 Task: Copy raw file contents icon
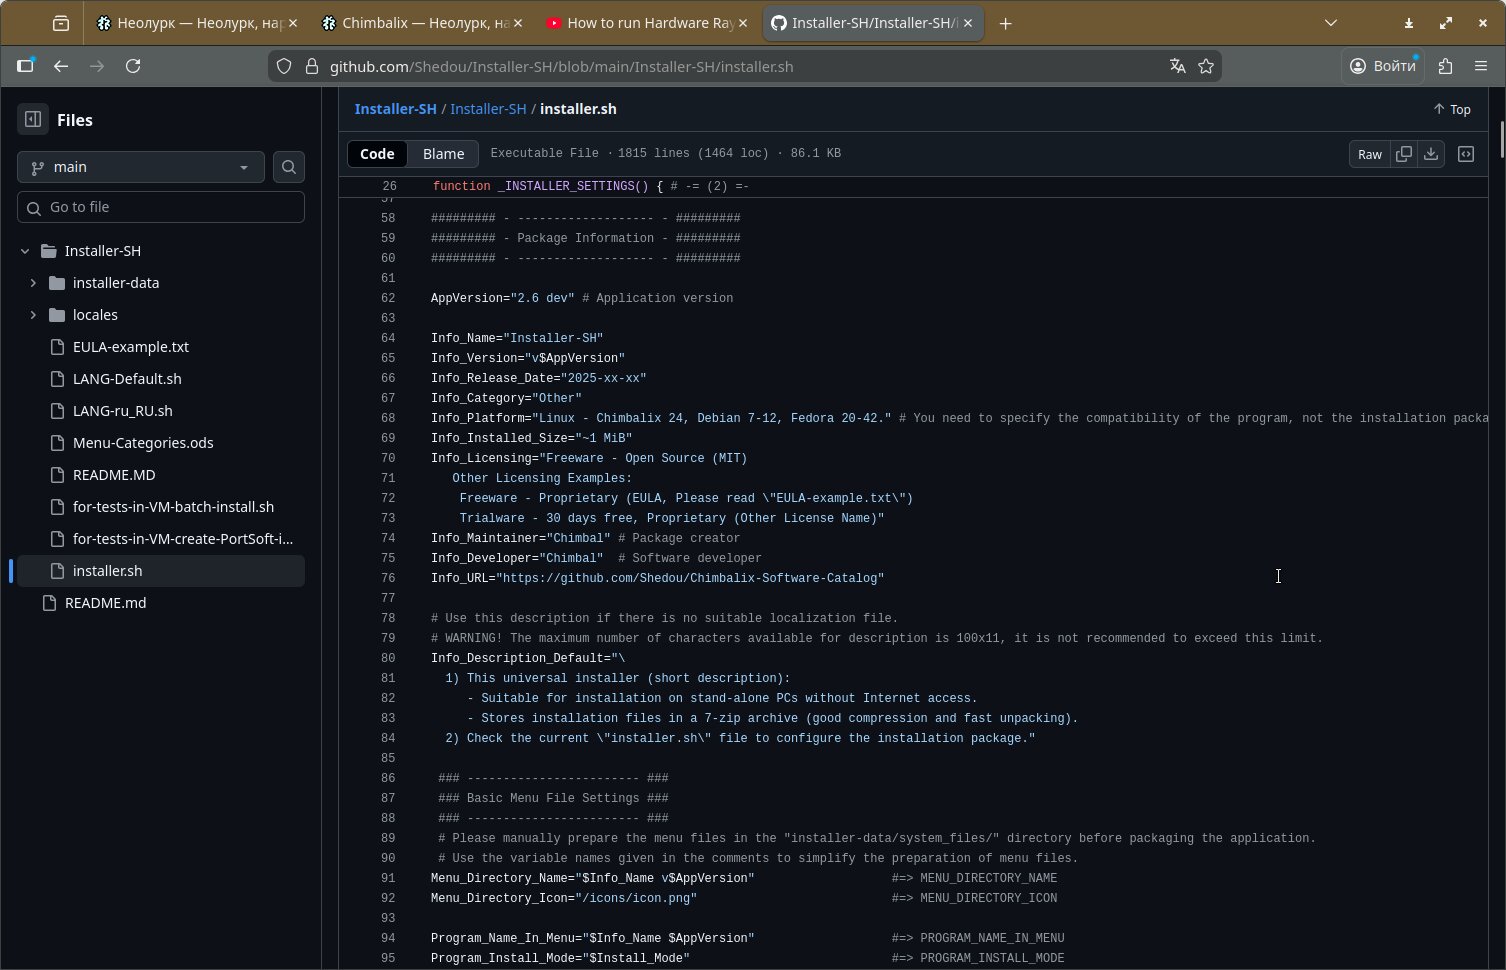tap(1404, 154)
